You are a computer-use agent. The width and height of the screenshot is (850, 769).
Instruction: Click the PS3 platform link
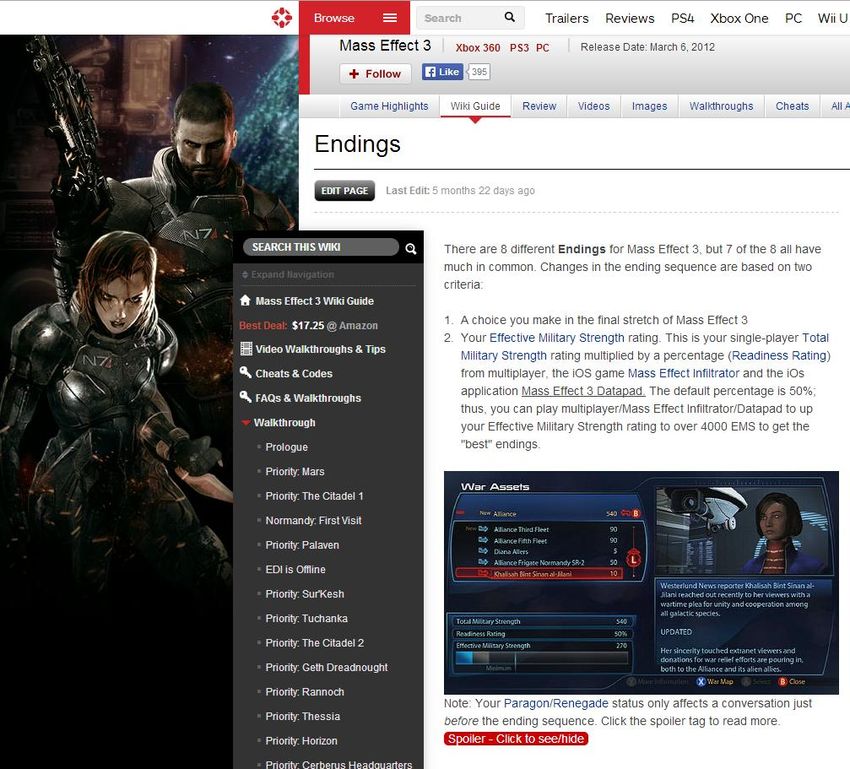point(519,48)
